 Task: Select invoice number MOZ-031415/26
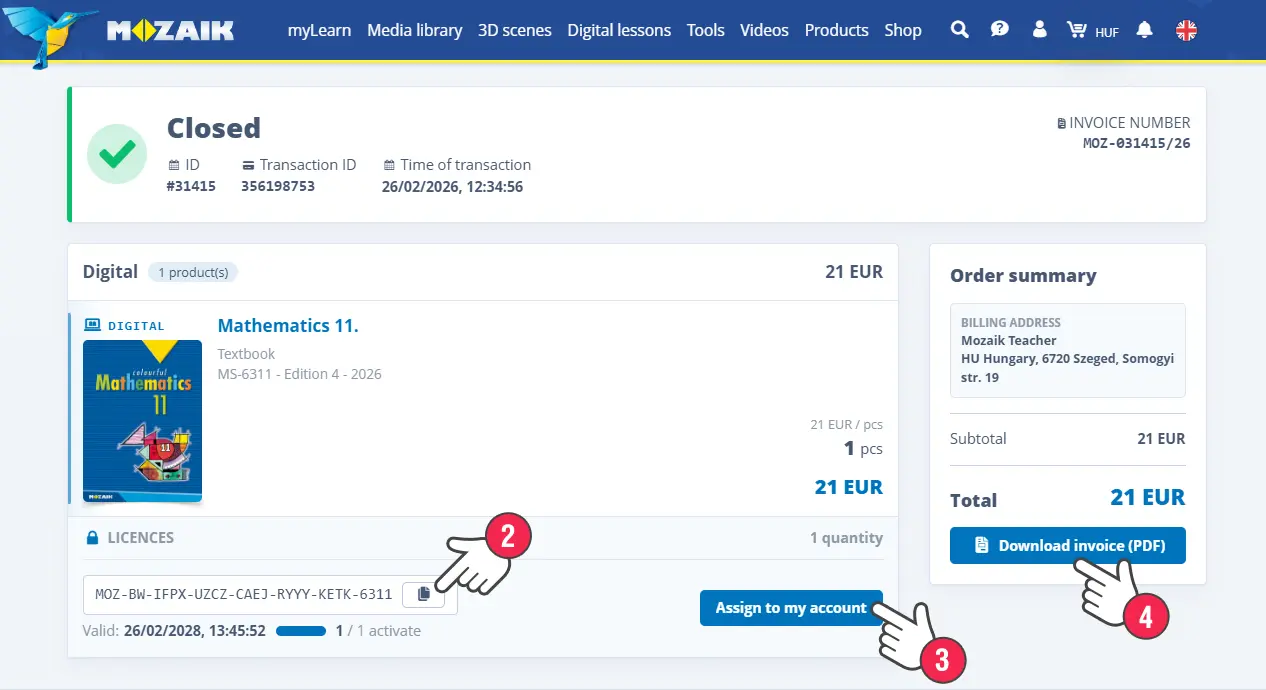(x=1136, y=143)
